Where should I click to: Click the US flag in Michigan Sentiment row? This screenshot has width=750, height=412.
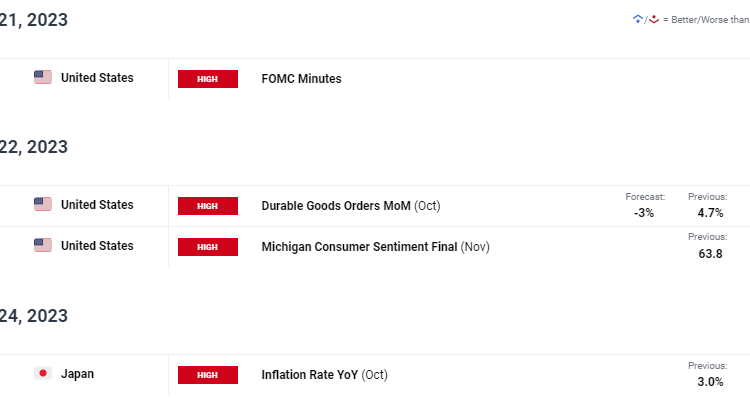[x=43, y=245]
